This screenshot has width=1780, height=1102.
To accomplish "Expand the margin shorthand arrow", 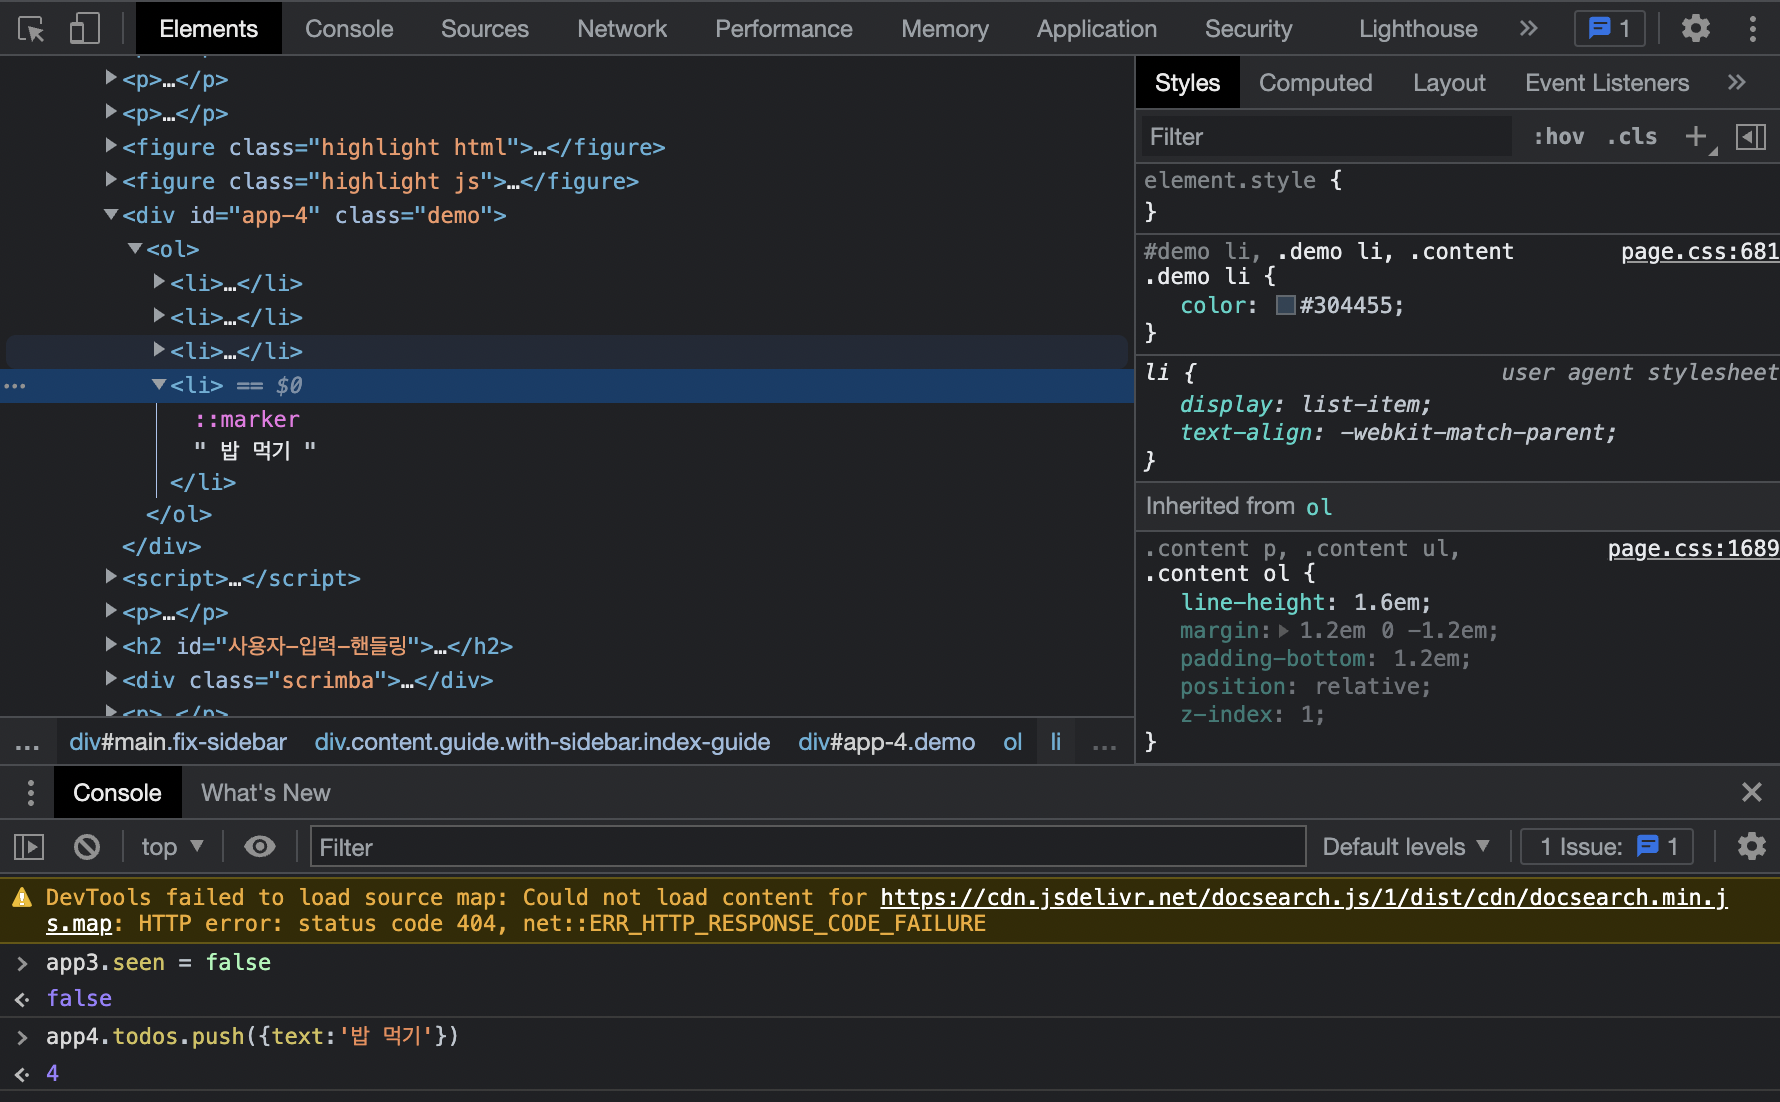I will coord(1284,631).
